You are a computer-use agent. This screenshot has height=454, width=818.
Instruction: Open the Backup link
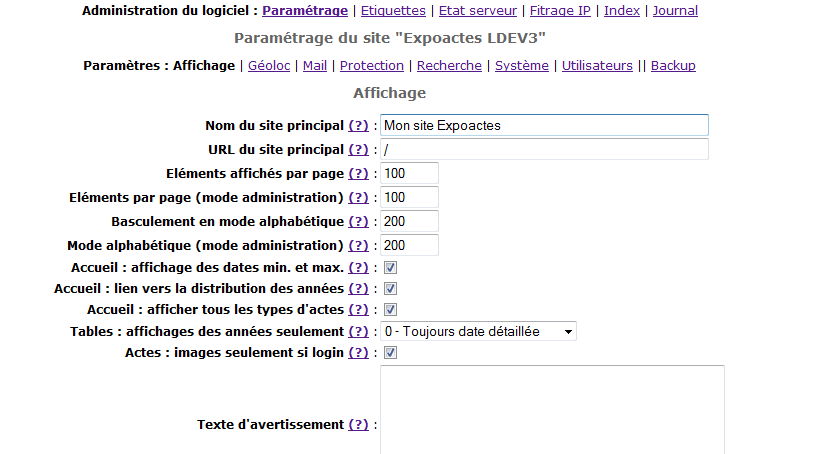coord(673,66)
